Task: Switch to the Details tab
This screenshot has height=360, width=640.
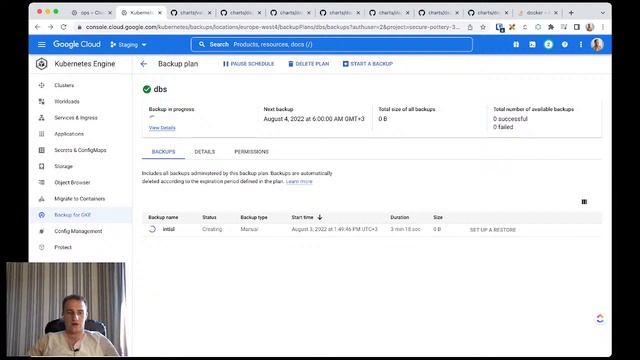Action: pyautogui.click(x=204, y=151)
